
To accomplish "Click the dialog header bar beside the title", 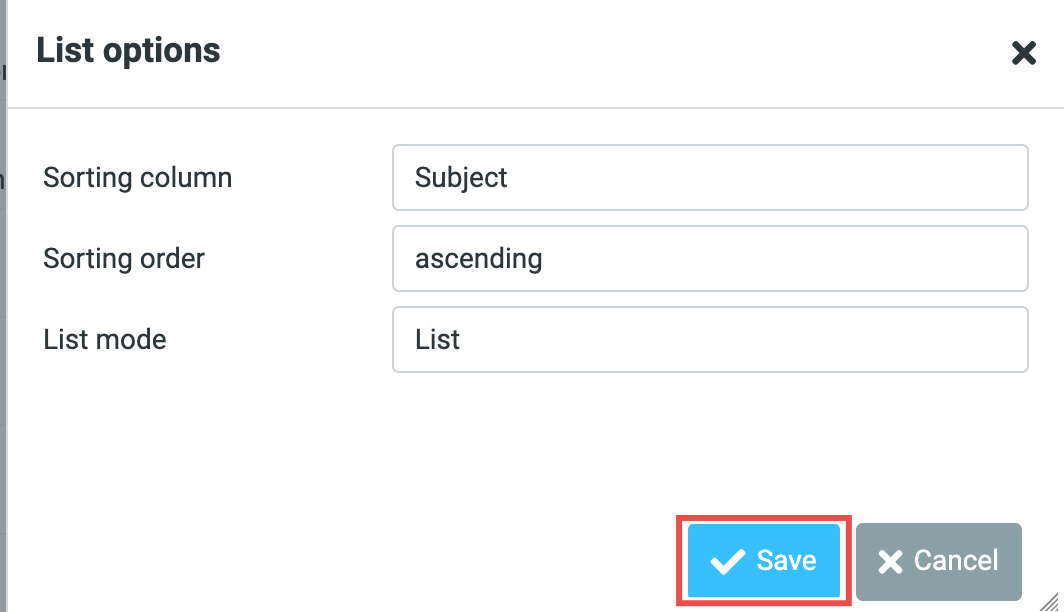I will [x=600, y=52].
